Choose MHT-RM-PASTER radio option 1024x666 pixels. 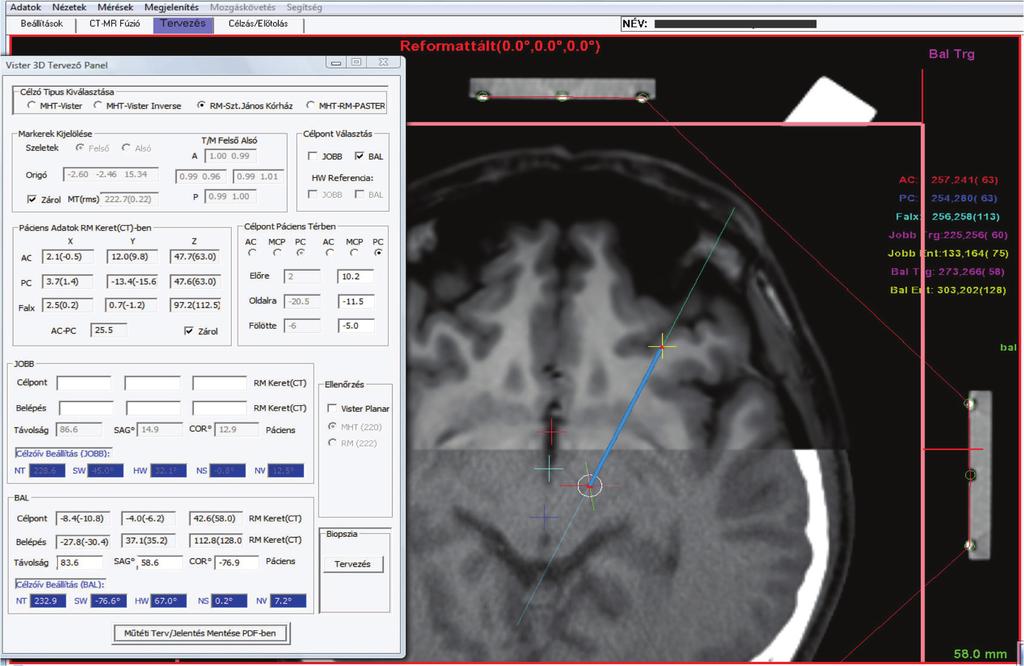point(310,105)
